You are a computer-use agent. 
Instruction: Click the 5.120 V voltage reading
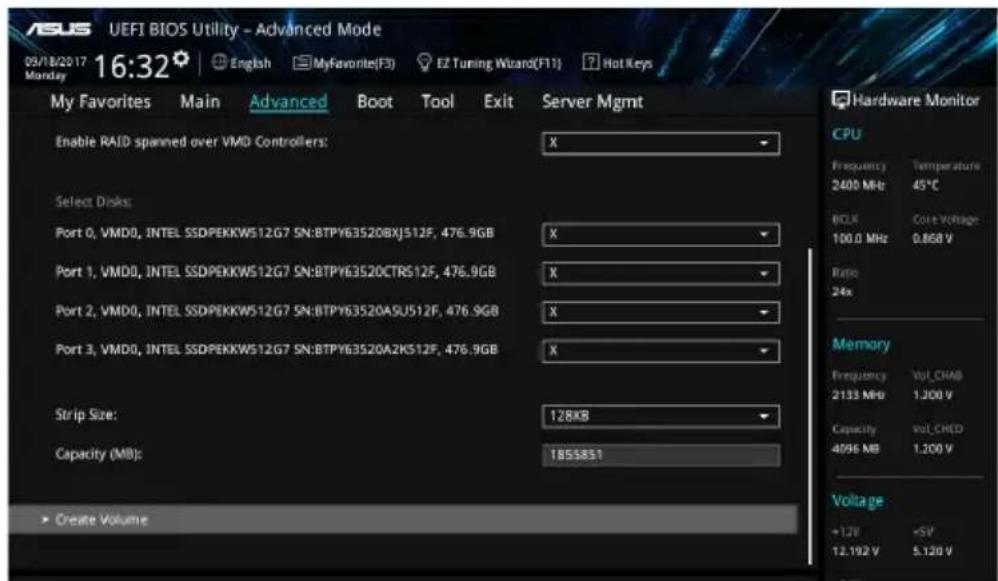(x=932, y=551)
